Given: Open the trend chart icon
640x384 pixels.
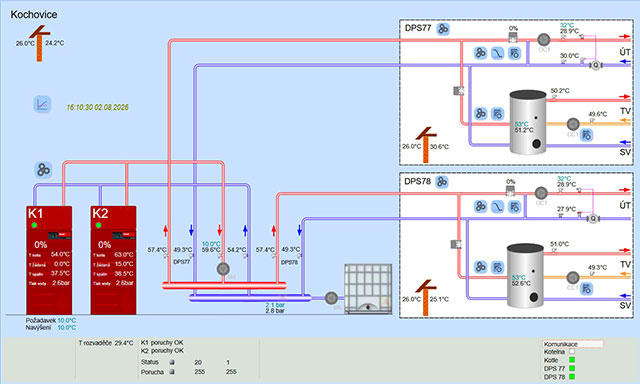Looking at the screenshot, I should click(x=42, y=104).
